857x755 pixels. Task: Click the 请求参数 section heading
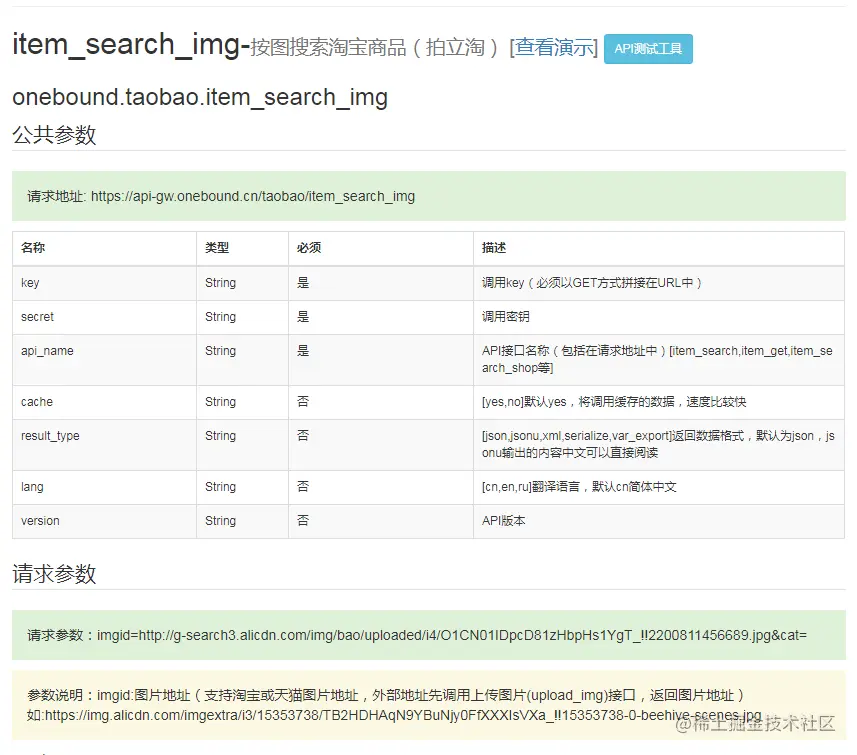click(54, 573)
